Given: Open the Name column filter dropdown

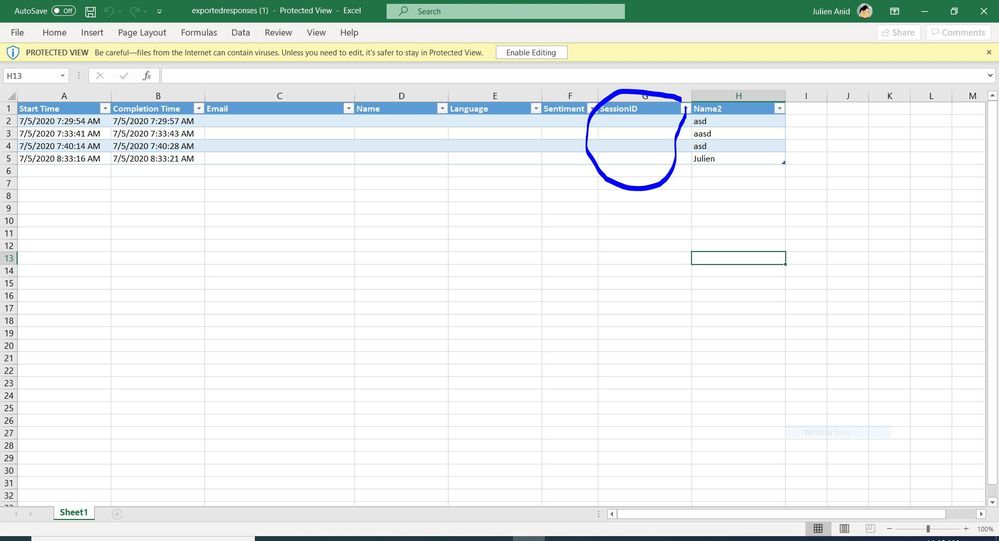Looking at the screenshot, I should click(442, 108).
